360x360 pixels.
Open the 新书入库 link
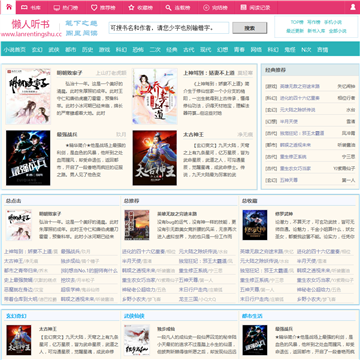click(316, 31)
